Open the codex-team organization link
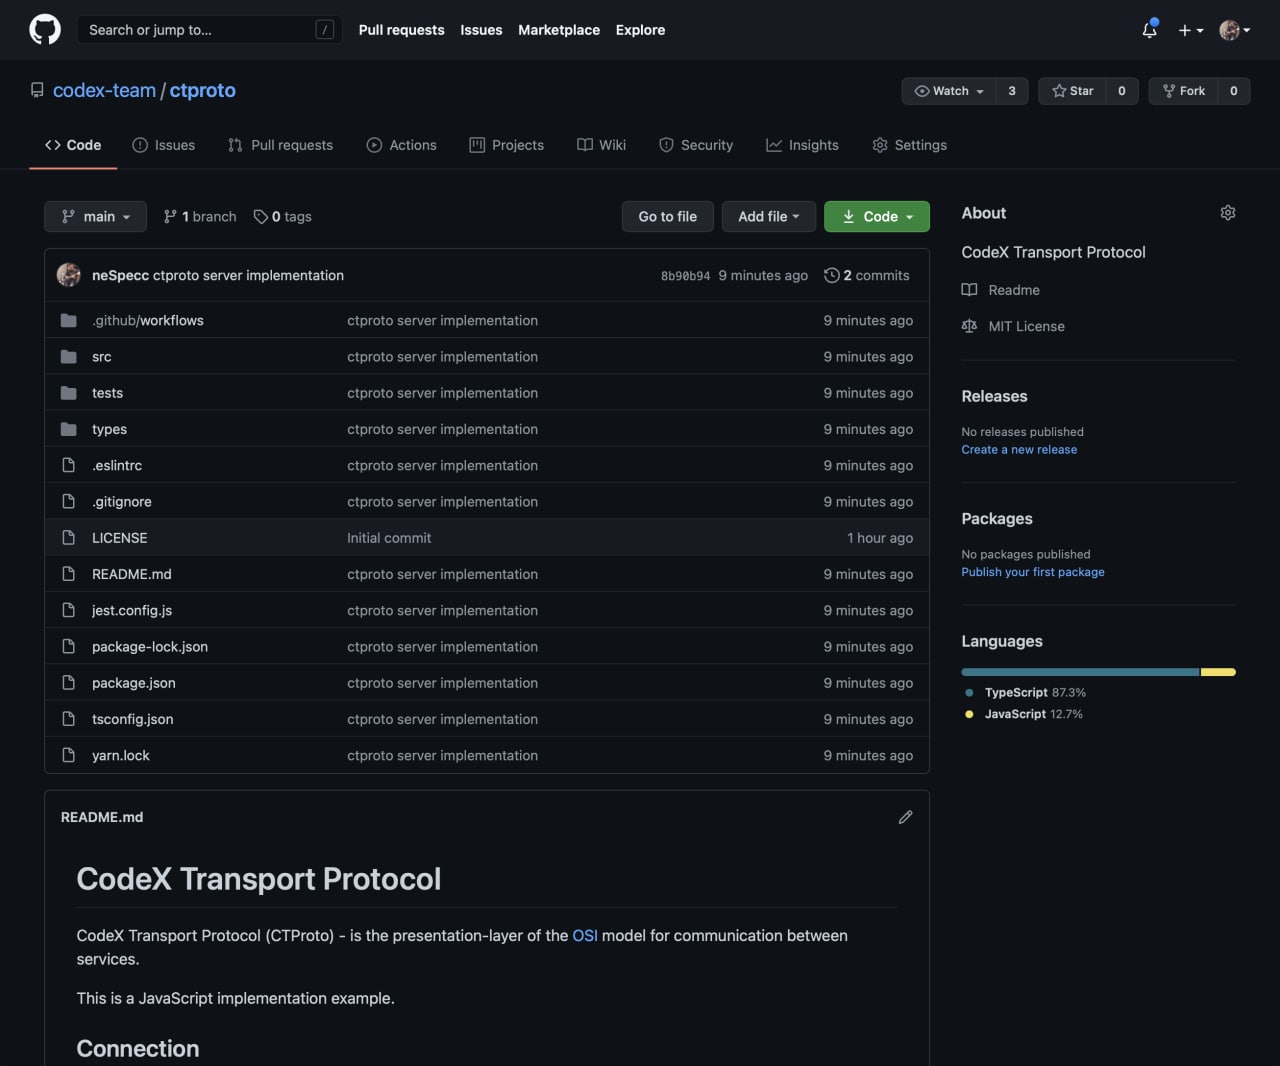1280x1066 pixels. [104, 90]
